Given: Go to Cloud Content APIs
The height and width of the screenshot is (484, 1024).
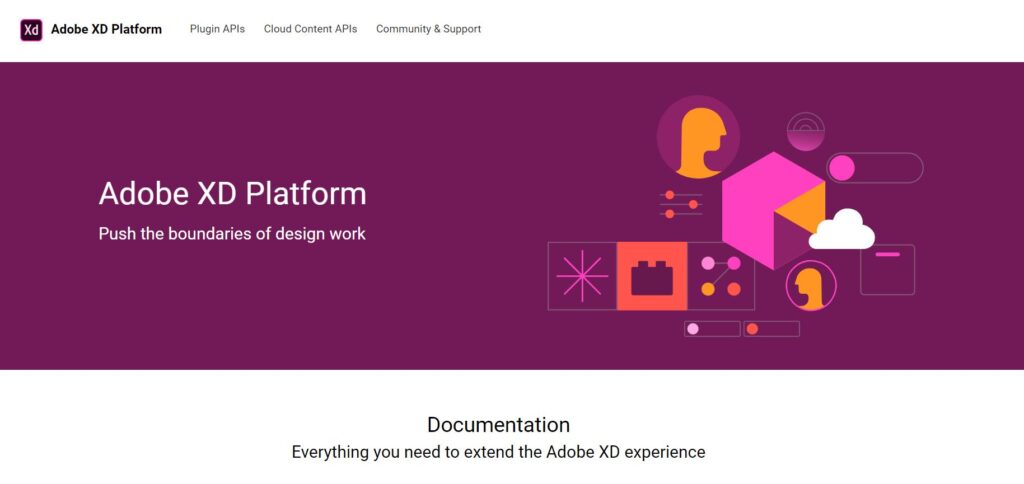Looking at the screenshot, I should click(x=310, y=29).
